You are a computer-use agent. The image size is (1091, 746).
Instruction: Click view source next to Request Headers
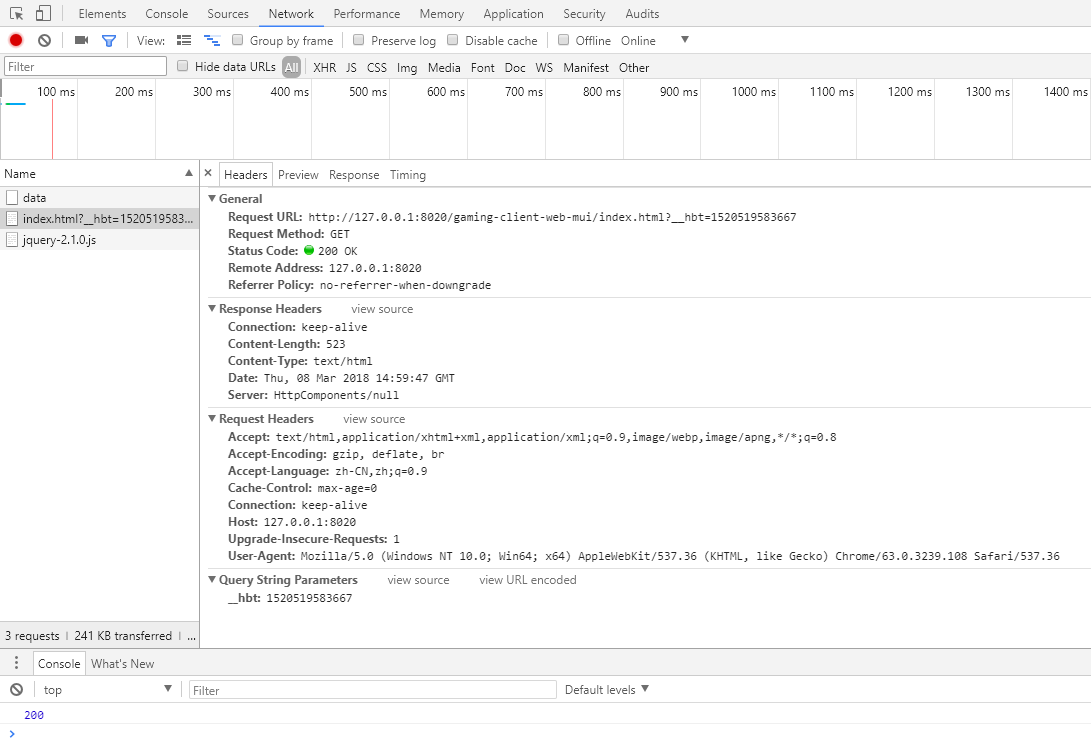coord(374,419)
